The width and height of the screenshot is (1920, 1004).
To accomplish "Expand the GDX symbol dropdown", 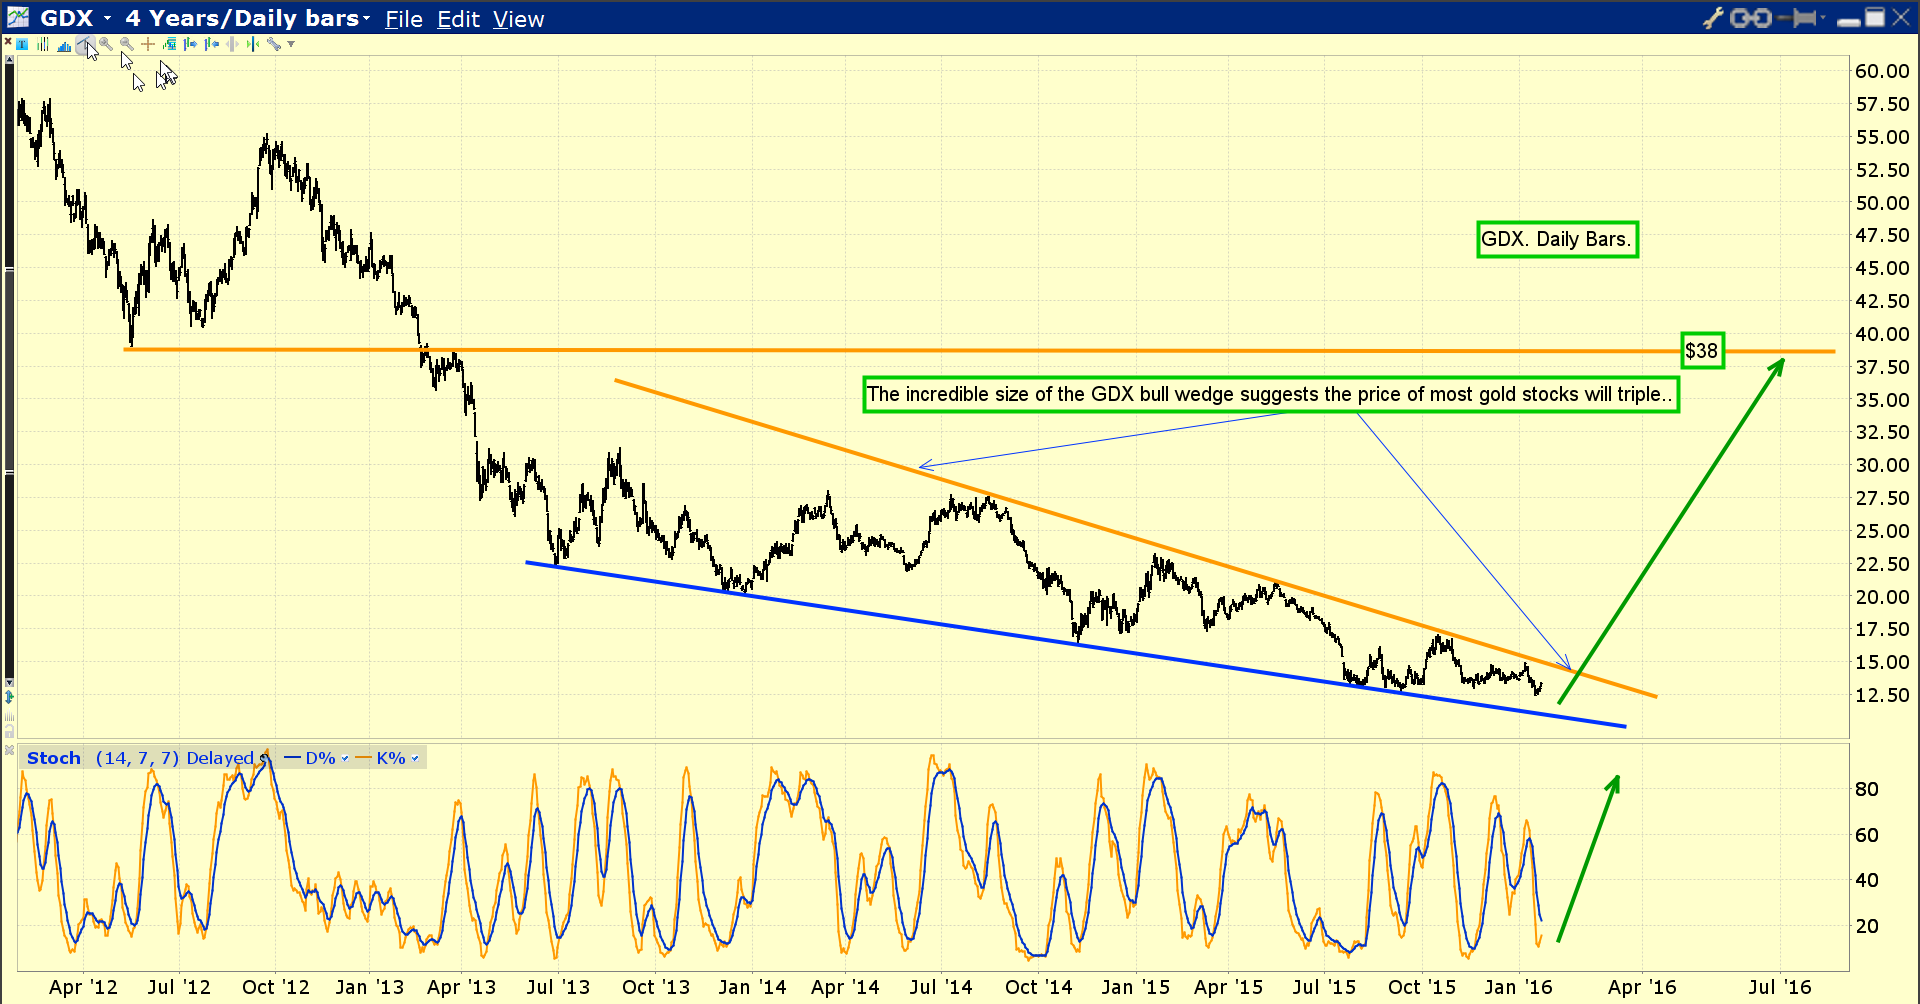I will [x=107, y=19].
